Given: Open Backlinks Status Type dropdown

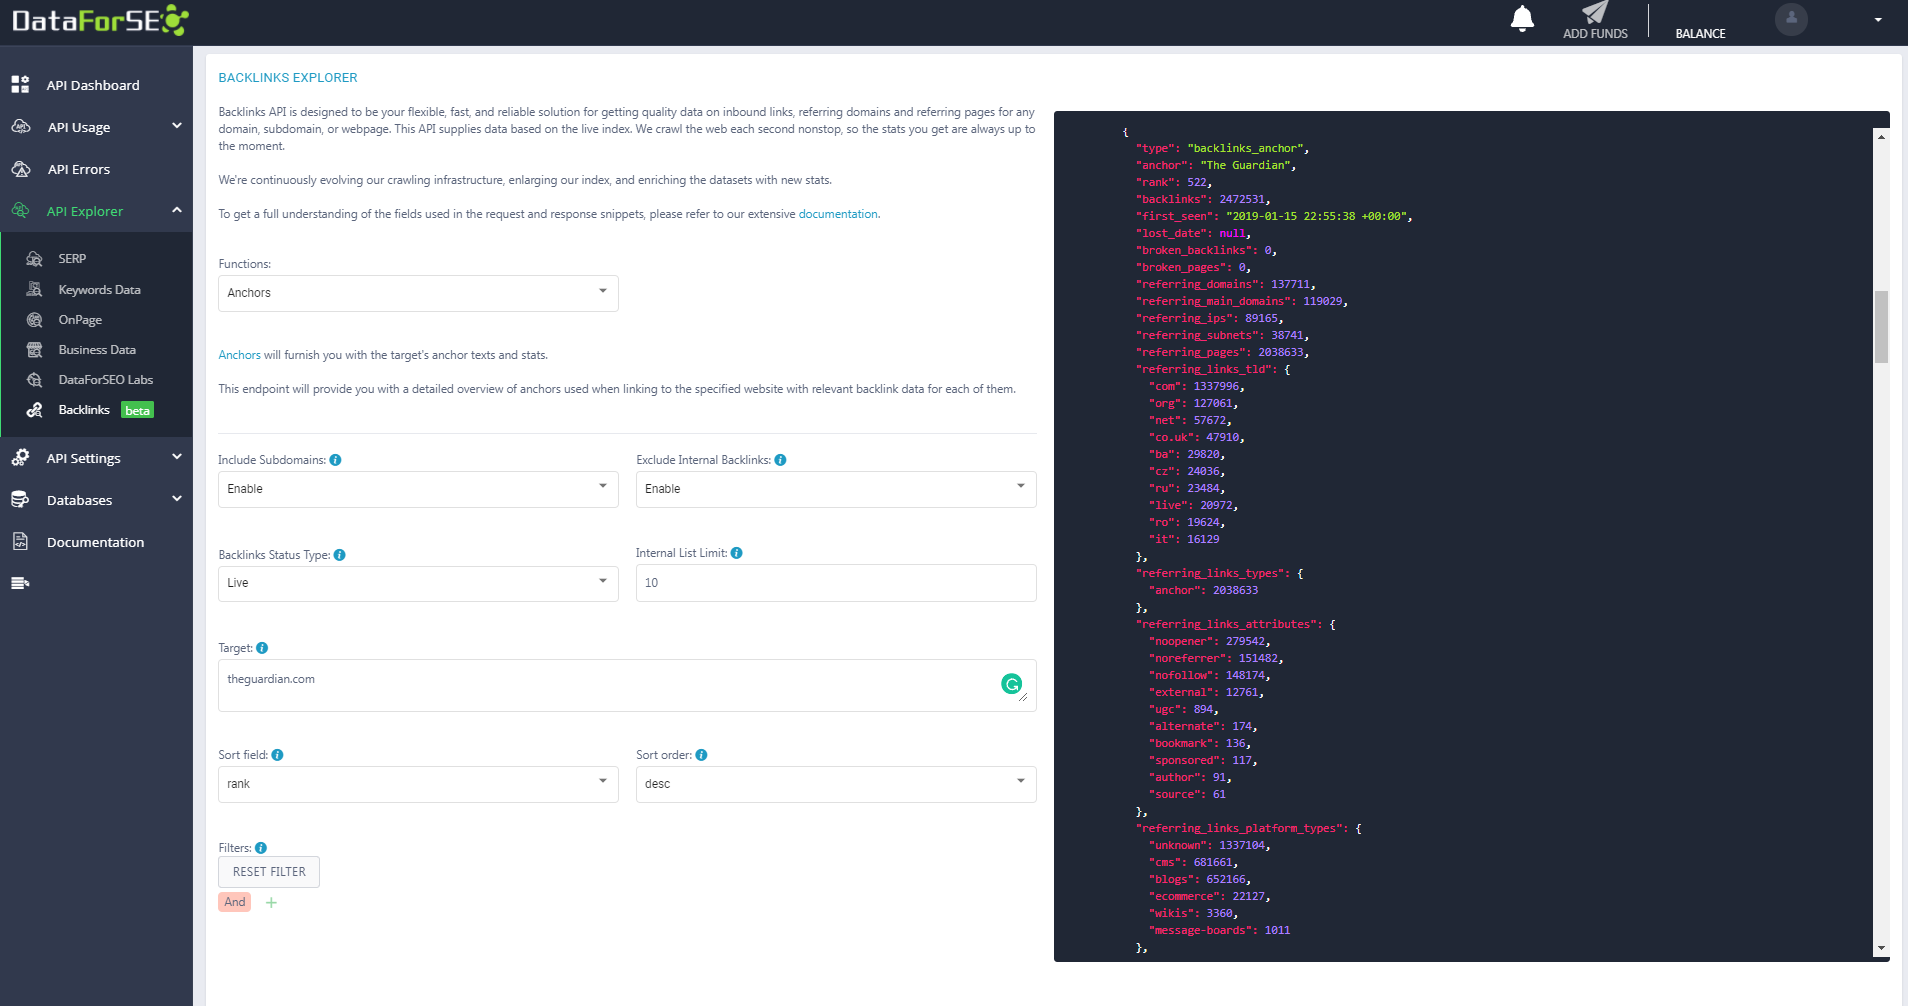Looking at the screenshot, I should (418, 583).
